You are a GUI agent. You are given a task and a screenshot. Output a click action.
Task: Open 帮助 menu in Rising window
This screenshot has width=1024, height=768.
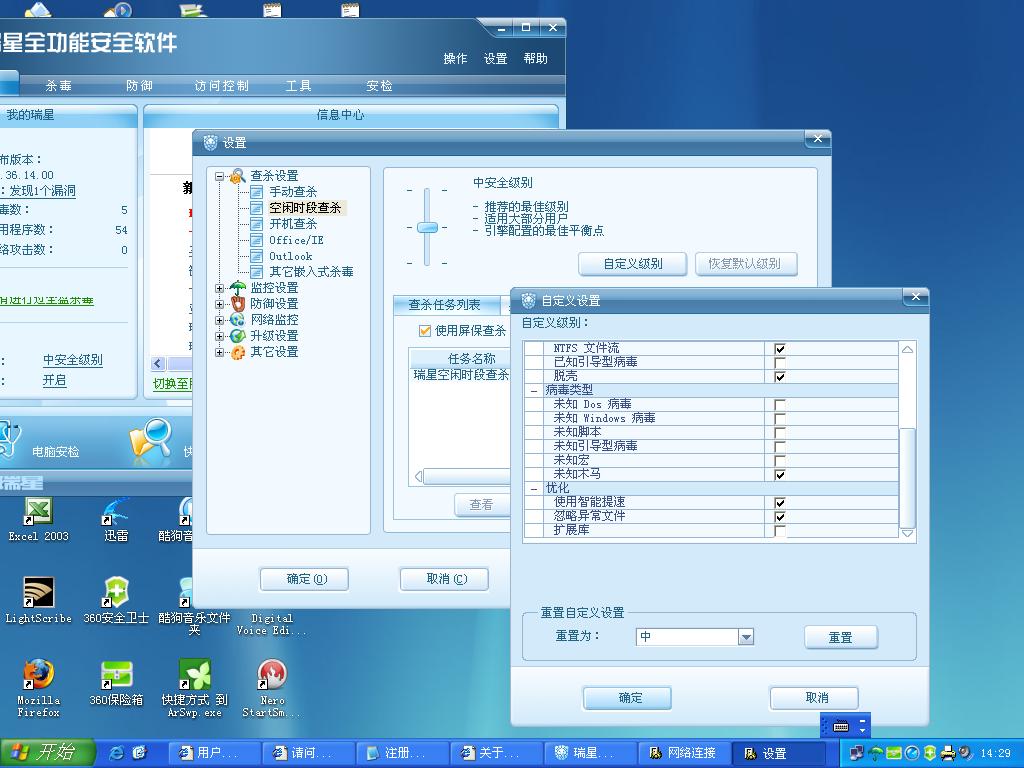pos(536,59)
